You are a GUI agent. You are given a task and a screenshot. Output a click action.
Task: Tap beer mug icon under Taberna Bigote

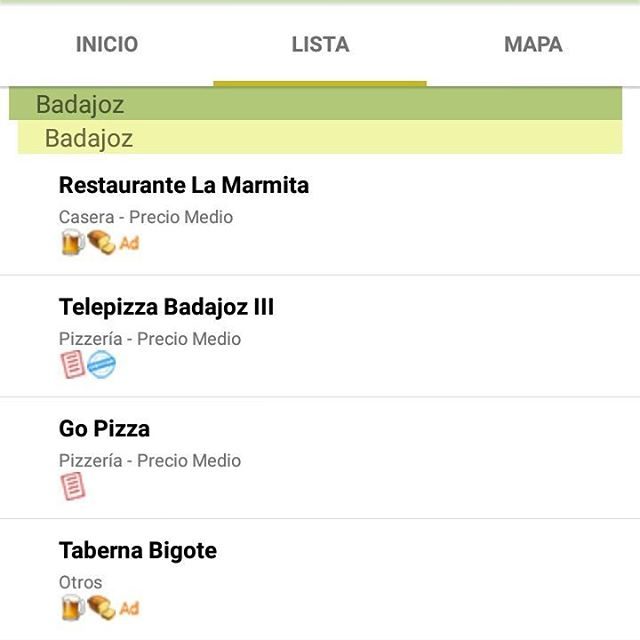pos(72,607)
